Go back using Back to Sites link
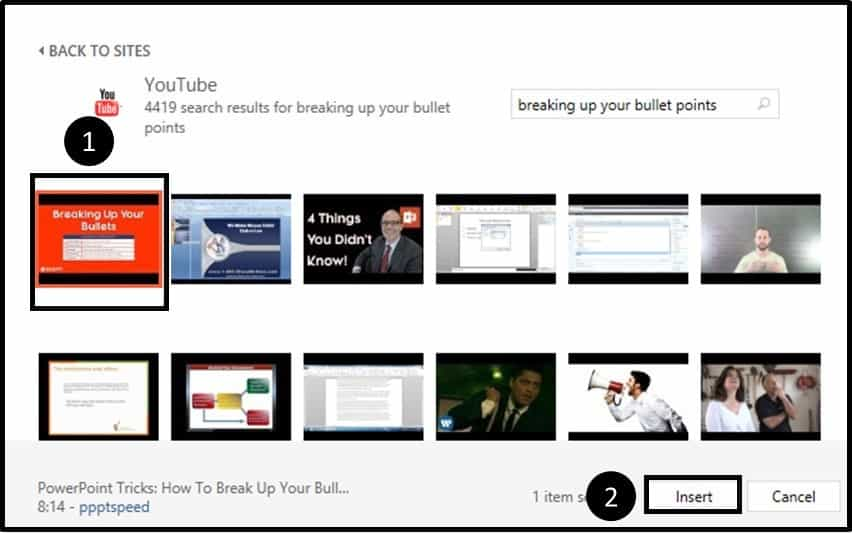 tap(94, 51)
